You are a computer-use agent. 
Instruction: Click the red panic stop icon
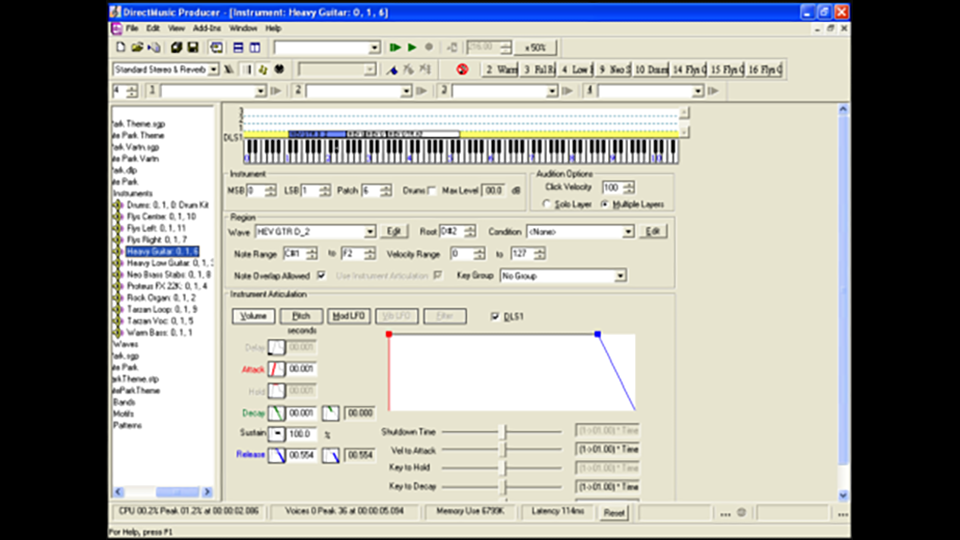tap(462, 69)
